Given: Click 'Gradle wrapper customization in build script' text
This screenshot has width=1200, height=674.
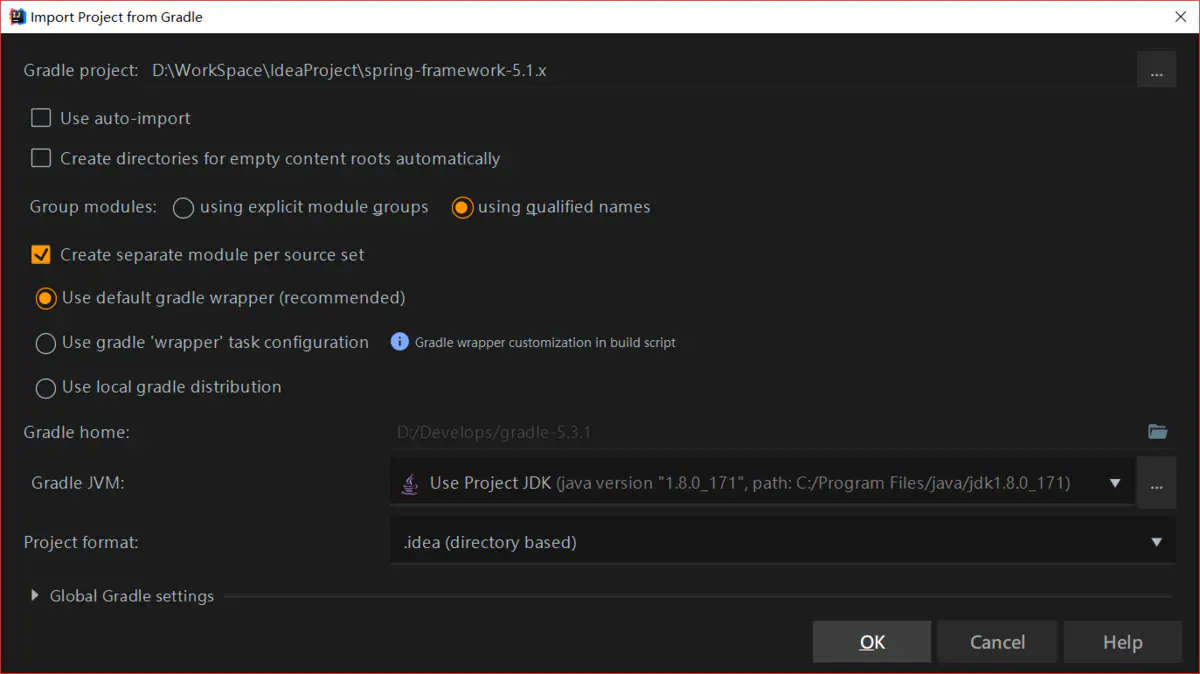Looking at the screenshot, I should [545, 342].
